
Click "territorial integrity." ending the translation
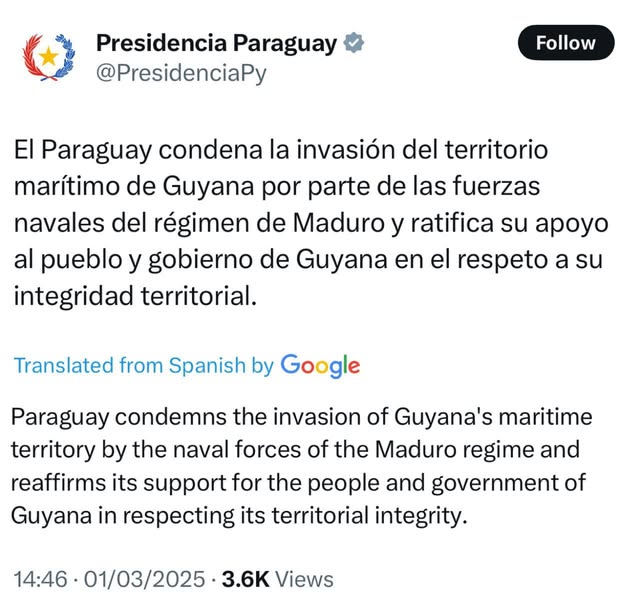369,516
